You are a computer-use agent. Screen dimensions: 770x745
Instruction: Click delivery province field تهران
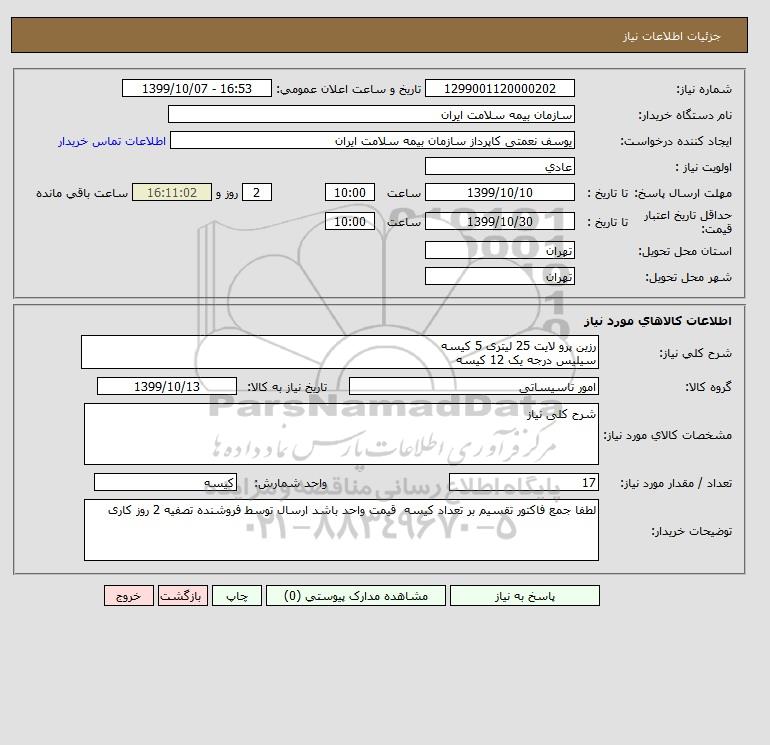[x=499, y=250]
